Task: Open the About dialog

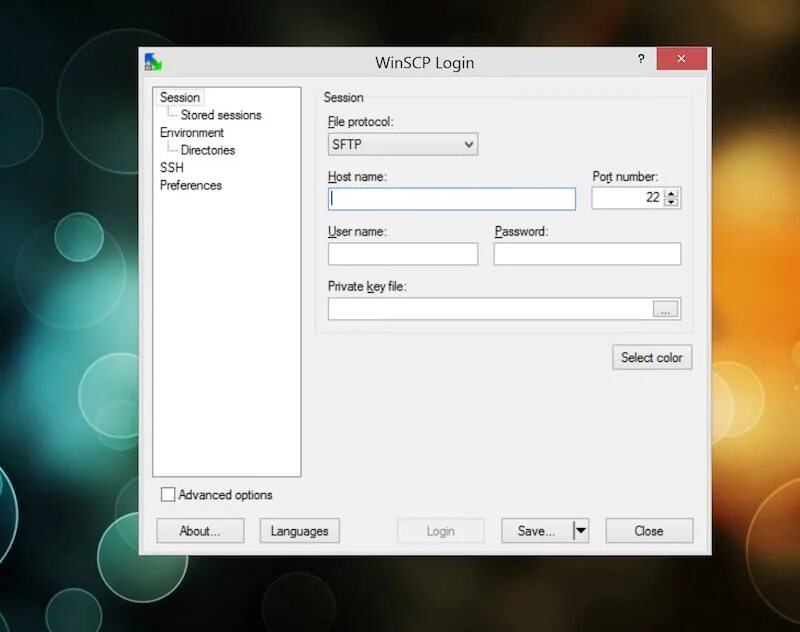Action: coord(200,531)
